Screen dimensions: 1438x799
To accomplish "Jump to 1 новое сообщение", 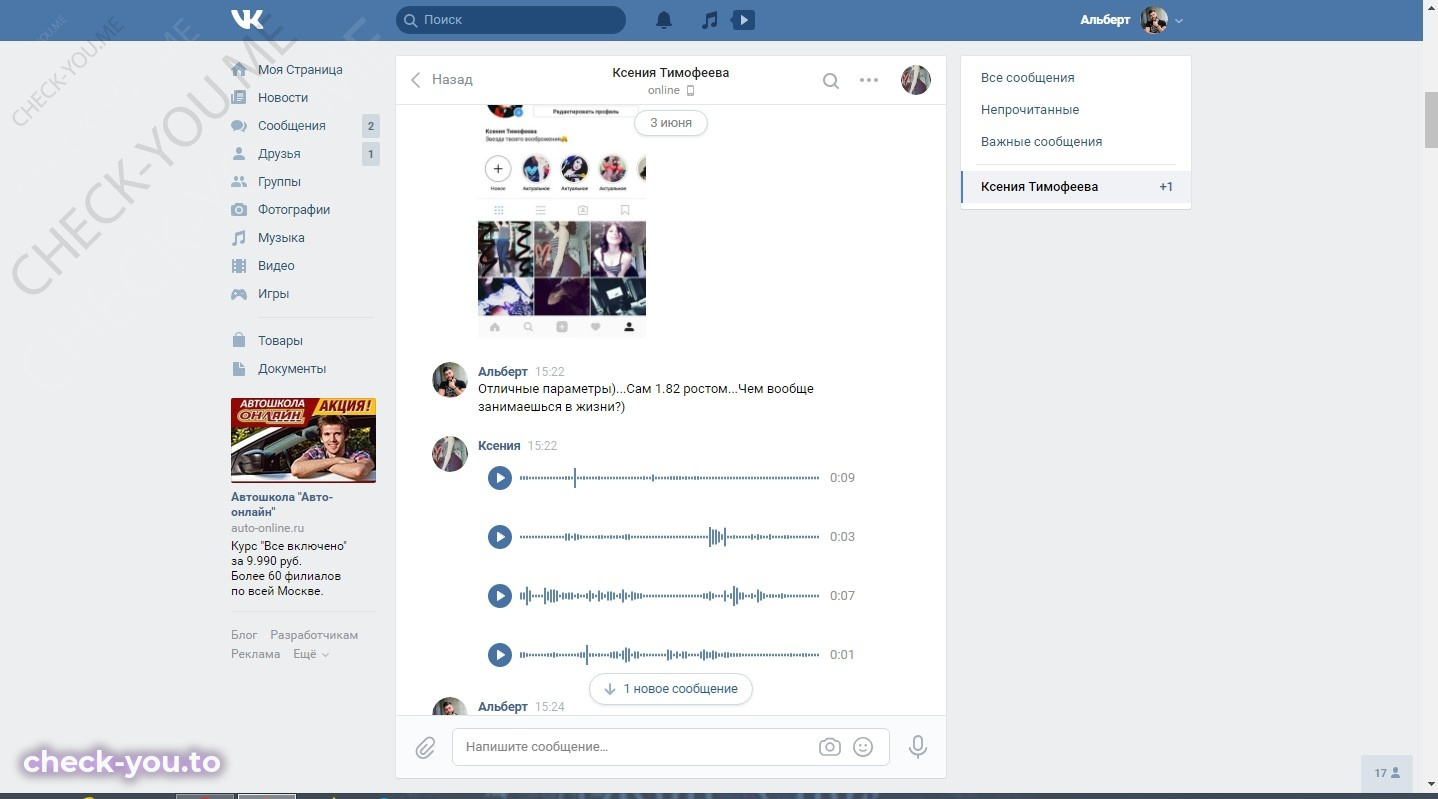I will coord(671,689).
